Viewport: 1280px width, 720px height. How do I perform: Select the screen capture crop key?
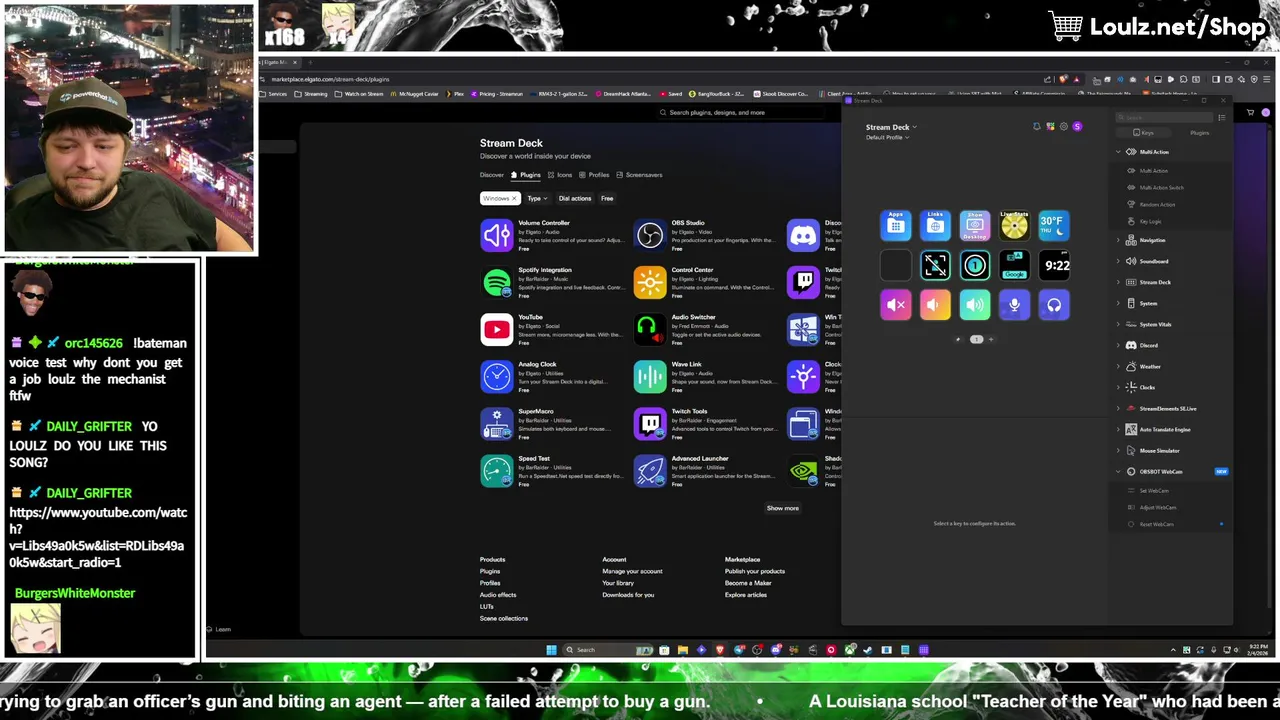pyautogui.click(x=935, y=265)
